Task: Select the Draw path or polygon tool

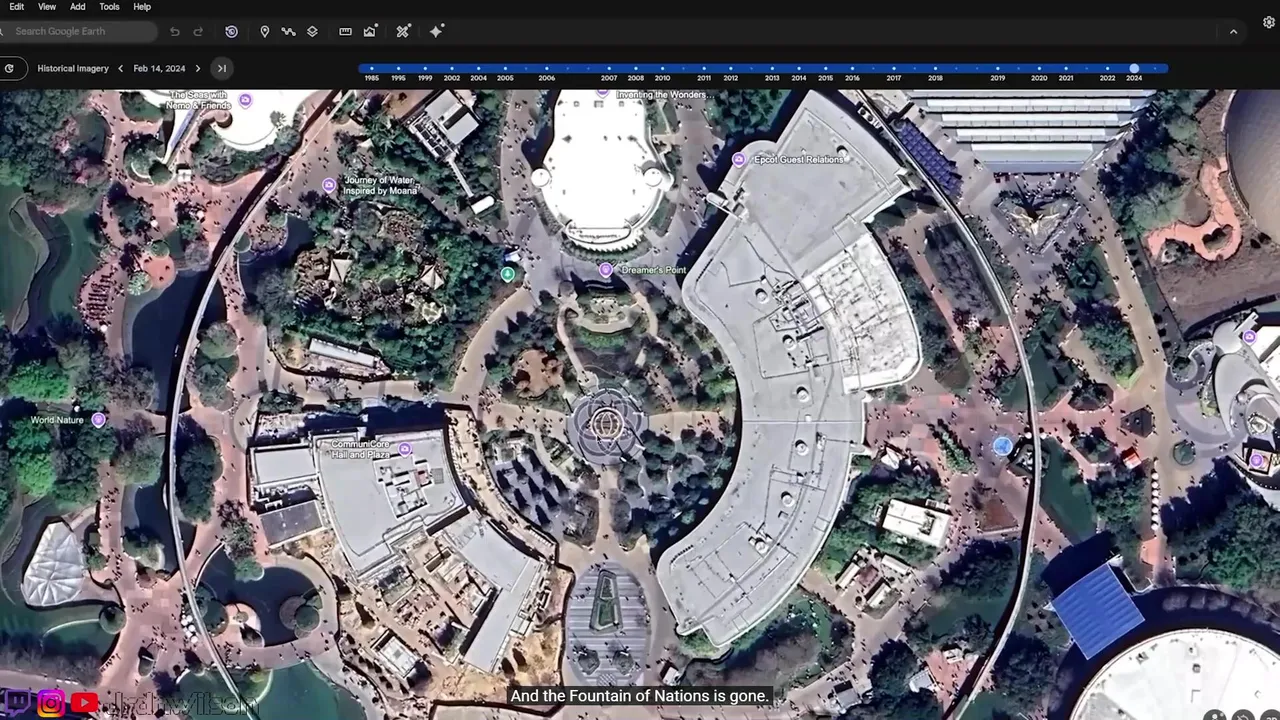Action: pyautogui.click(x=288, y=32)
